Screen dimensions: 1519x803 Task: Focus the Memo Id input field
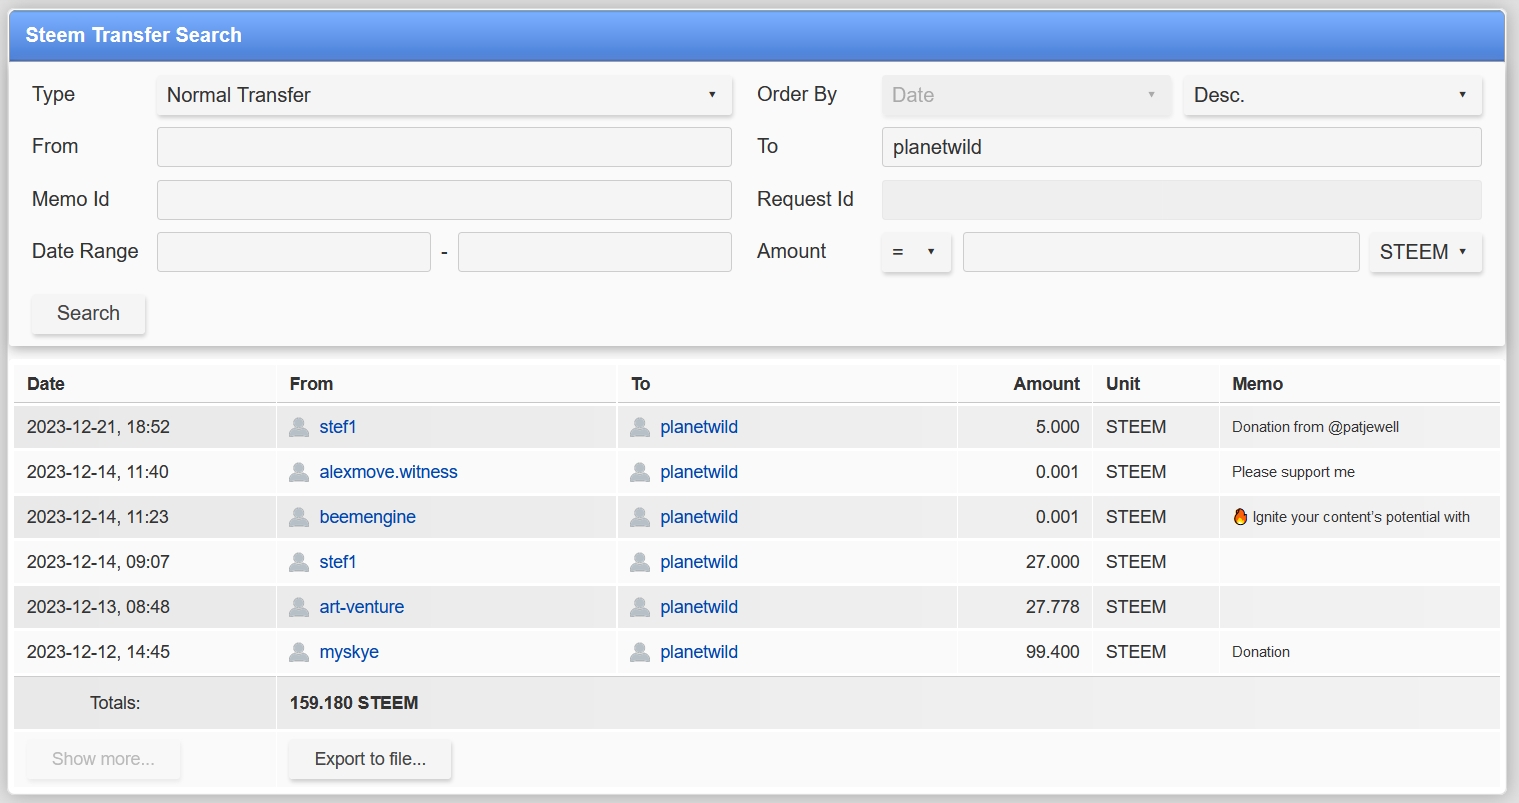point(444,200)
